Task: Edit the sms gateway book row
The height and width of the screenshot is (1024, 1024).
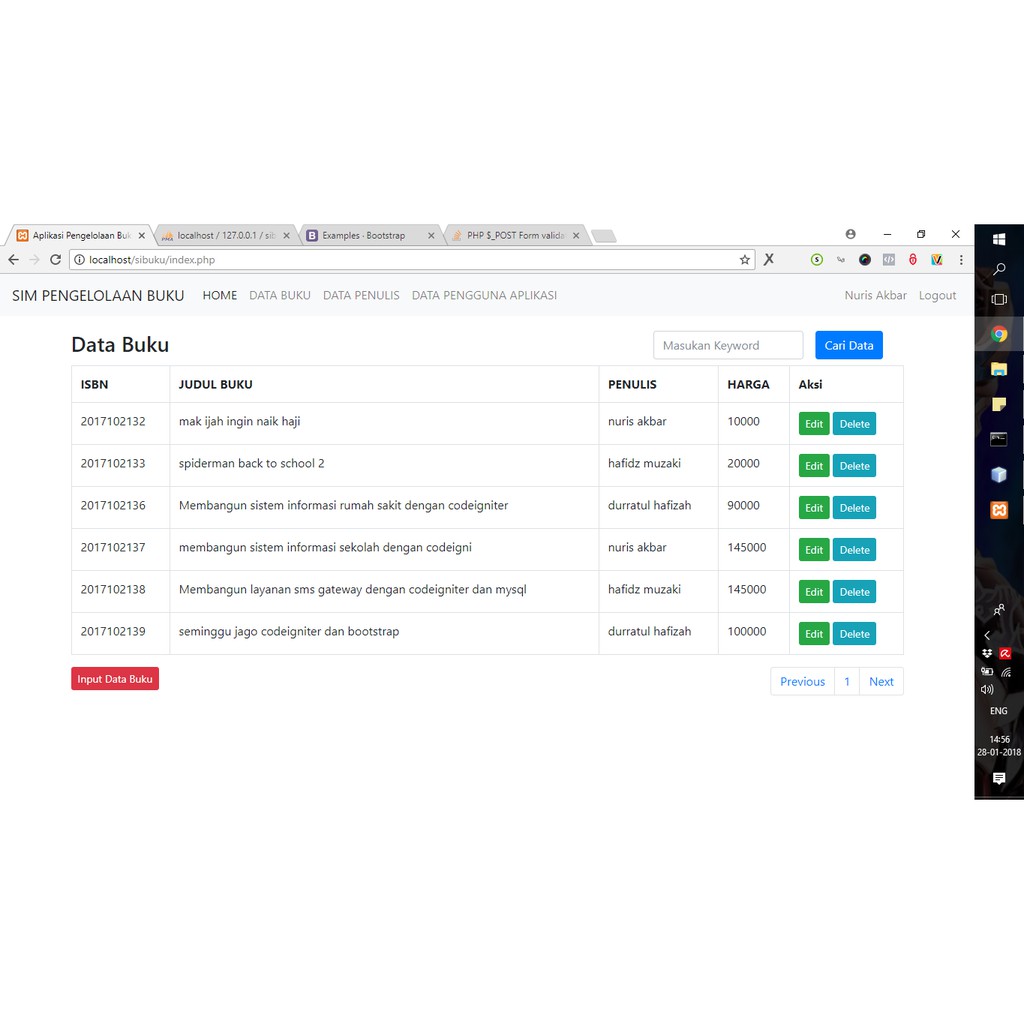Action: (814, 592)
